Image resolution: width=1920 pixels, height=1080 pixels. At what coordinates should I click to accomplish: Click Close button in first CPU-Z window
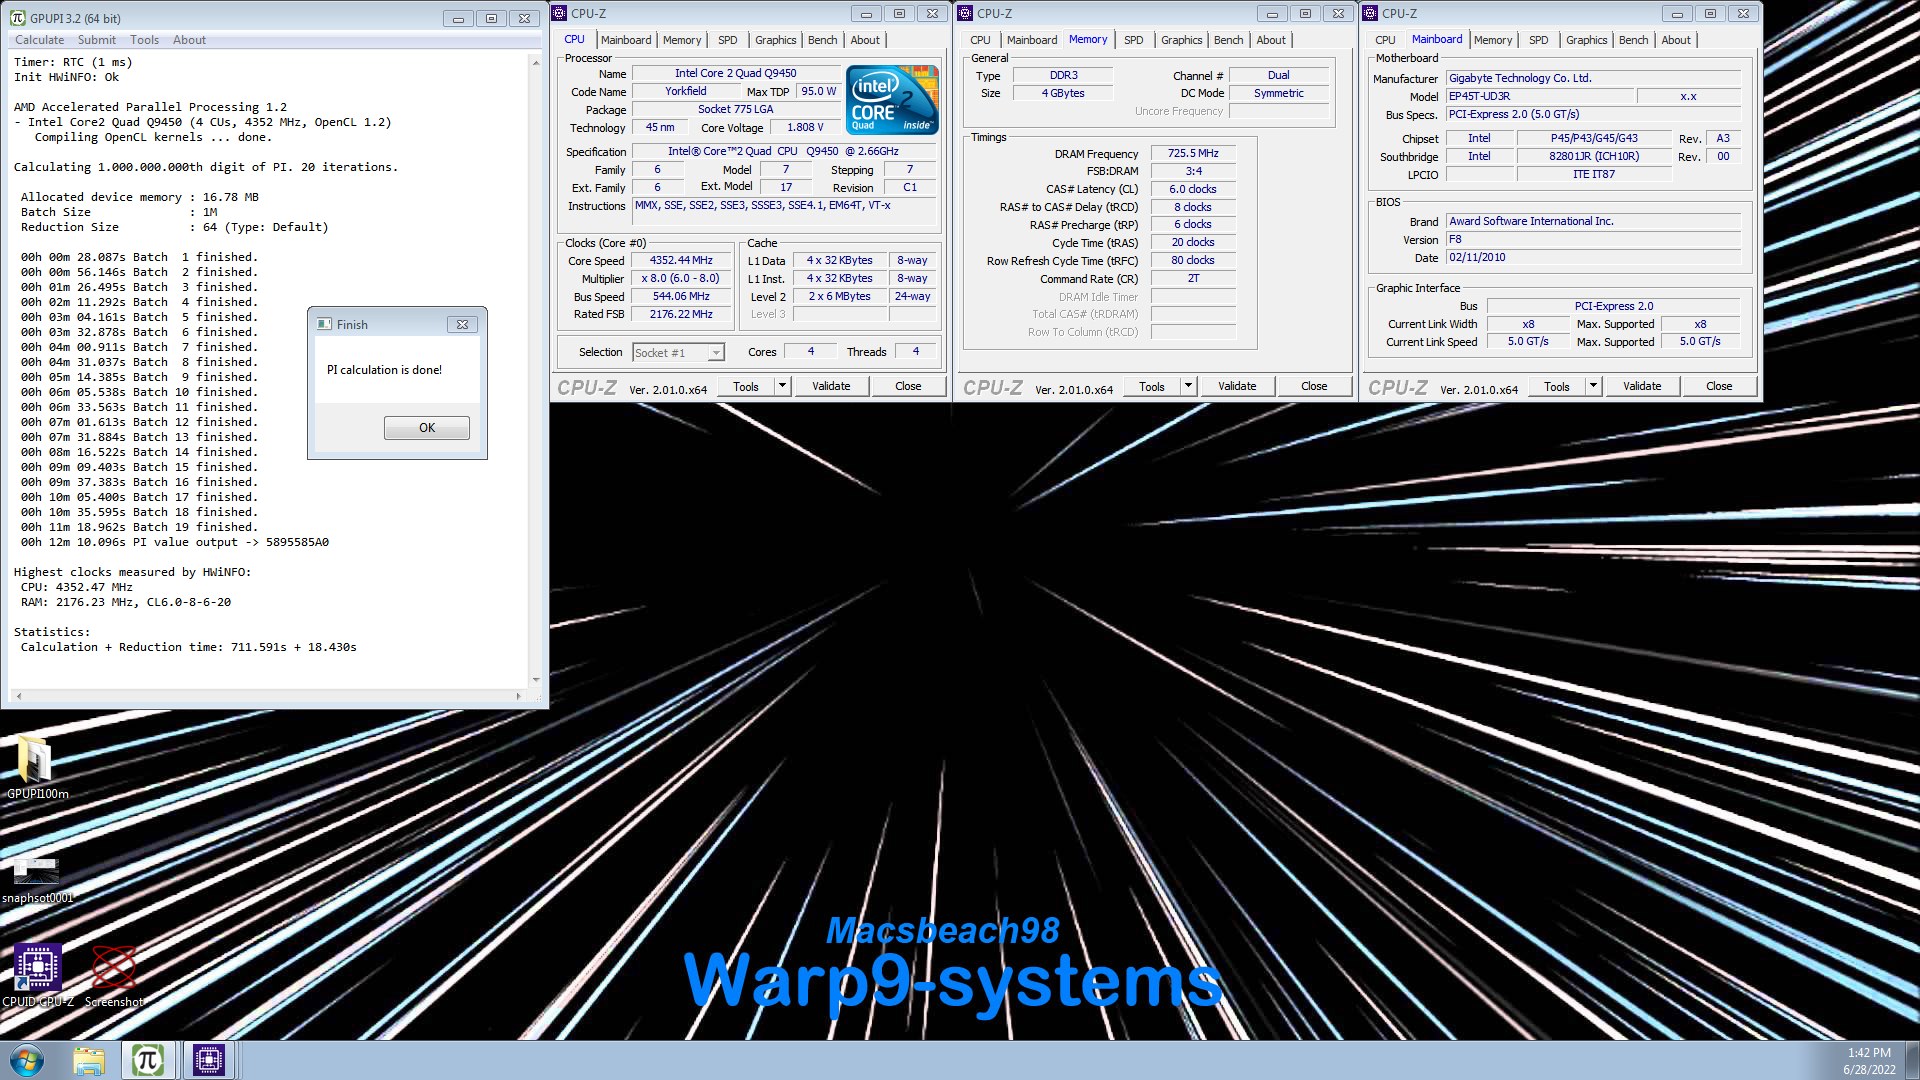click(909, 386)
